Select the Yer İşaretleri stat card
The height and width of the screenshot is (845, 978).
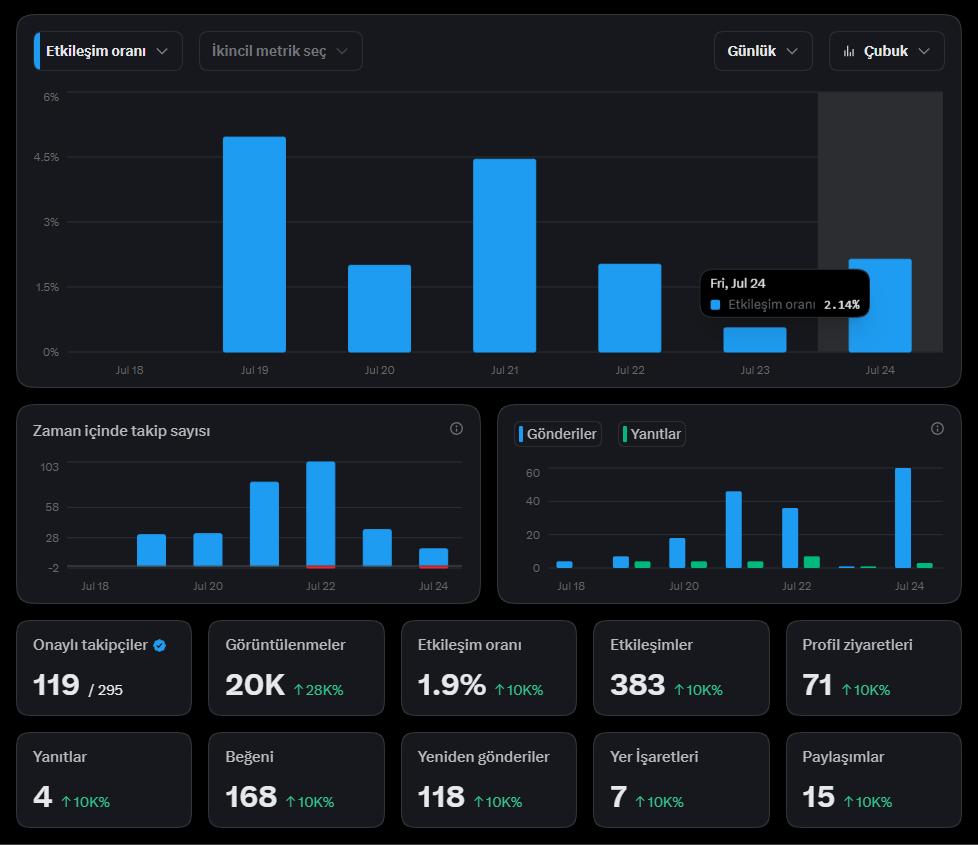(x=681, y=780)
